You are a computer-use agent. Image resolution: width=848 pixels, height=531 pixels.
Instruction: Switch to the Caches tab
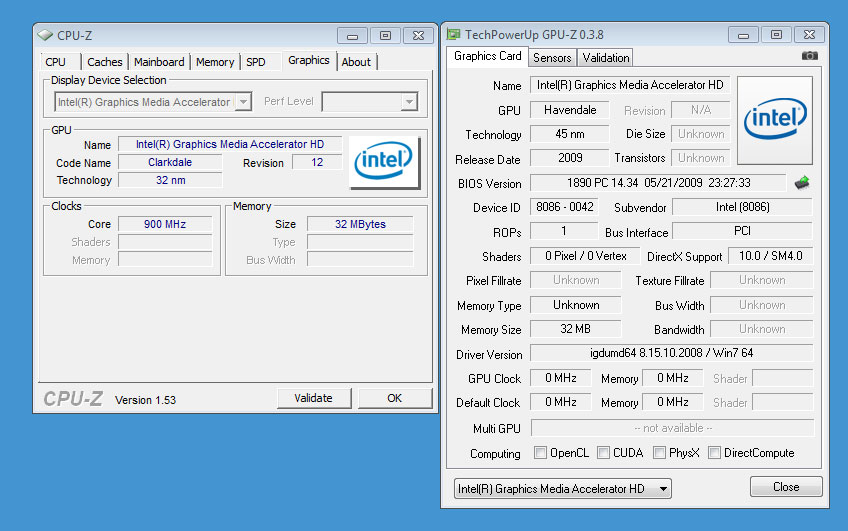pyautogui.click(x=105, y=62)
